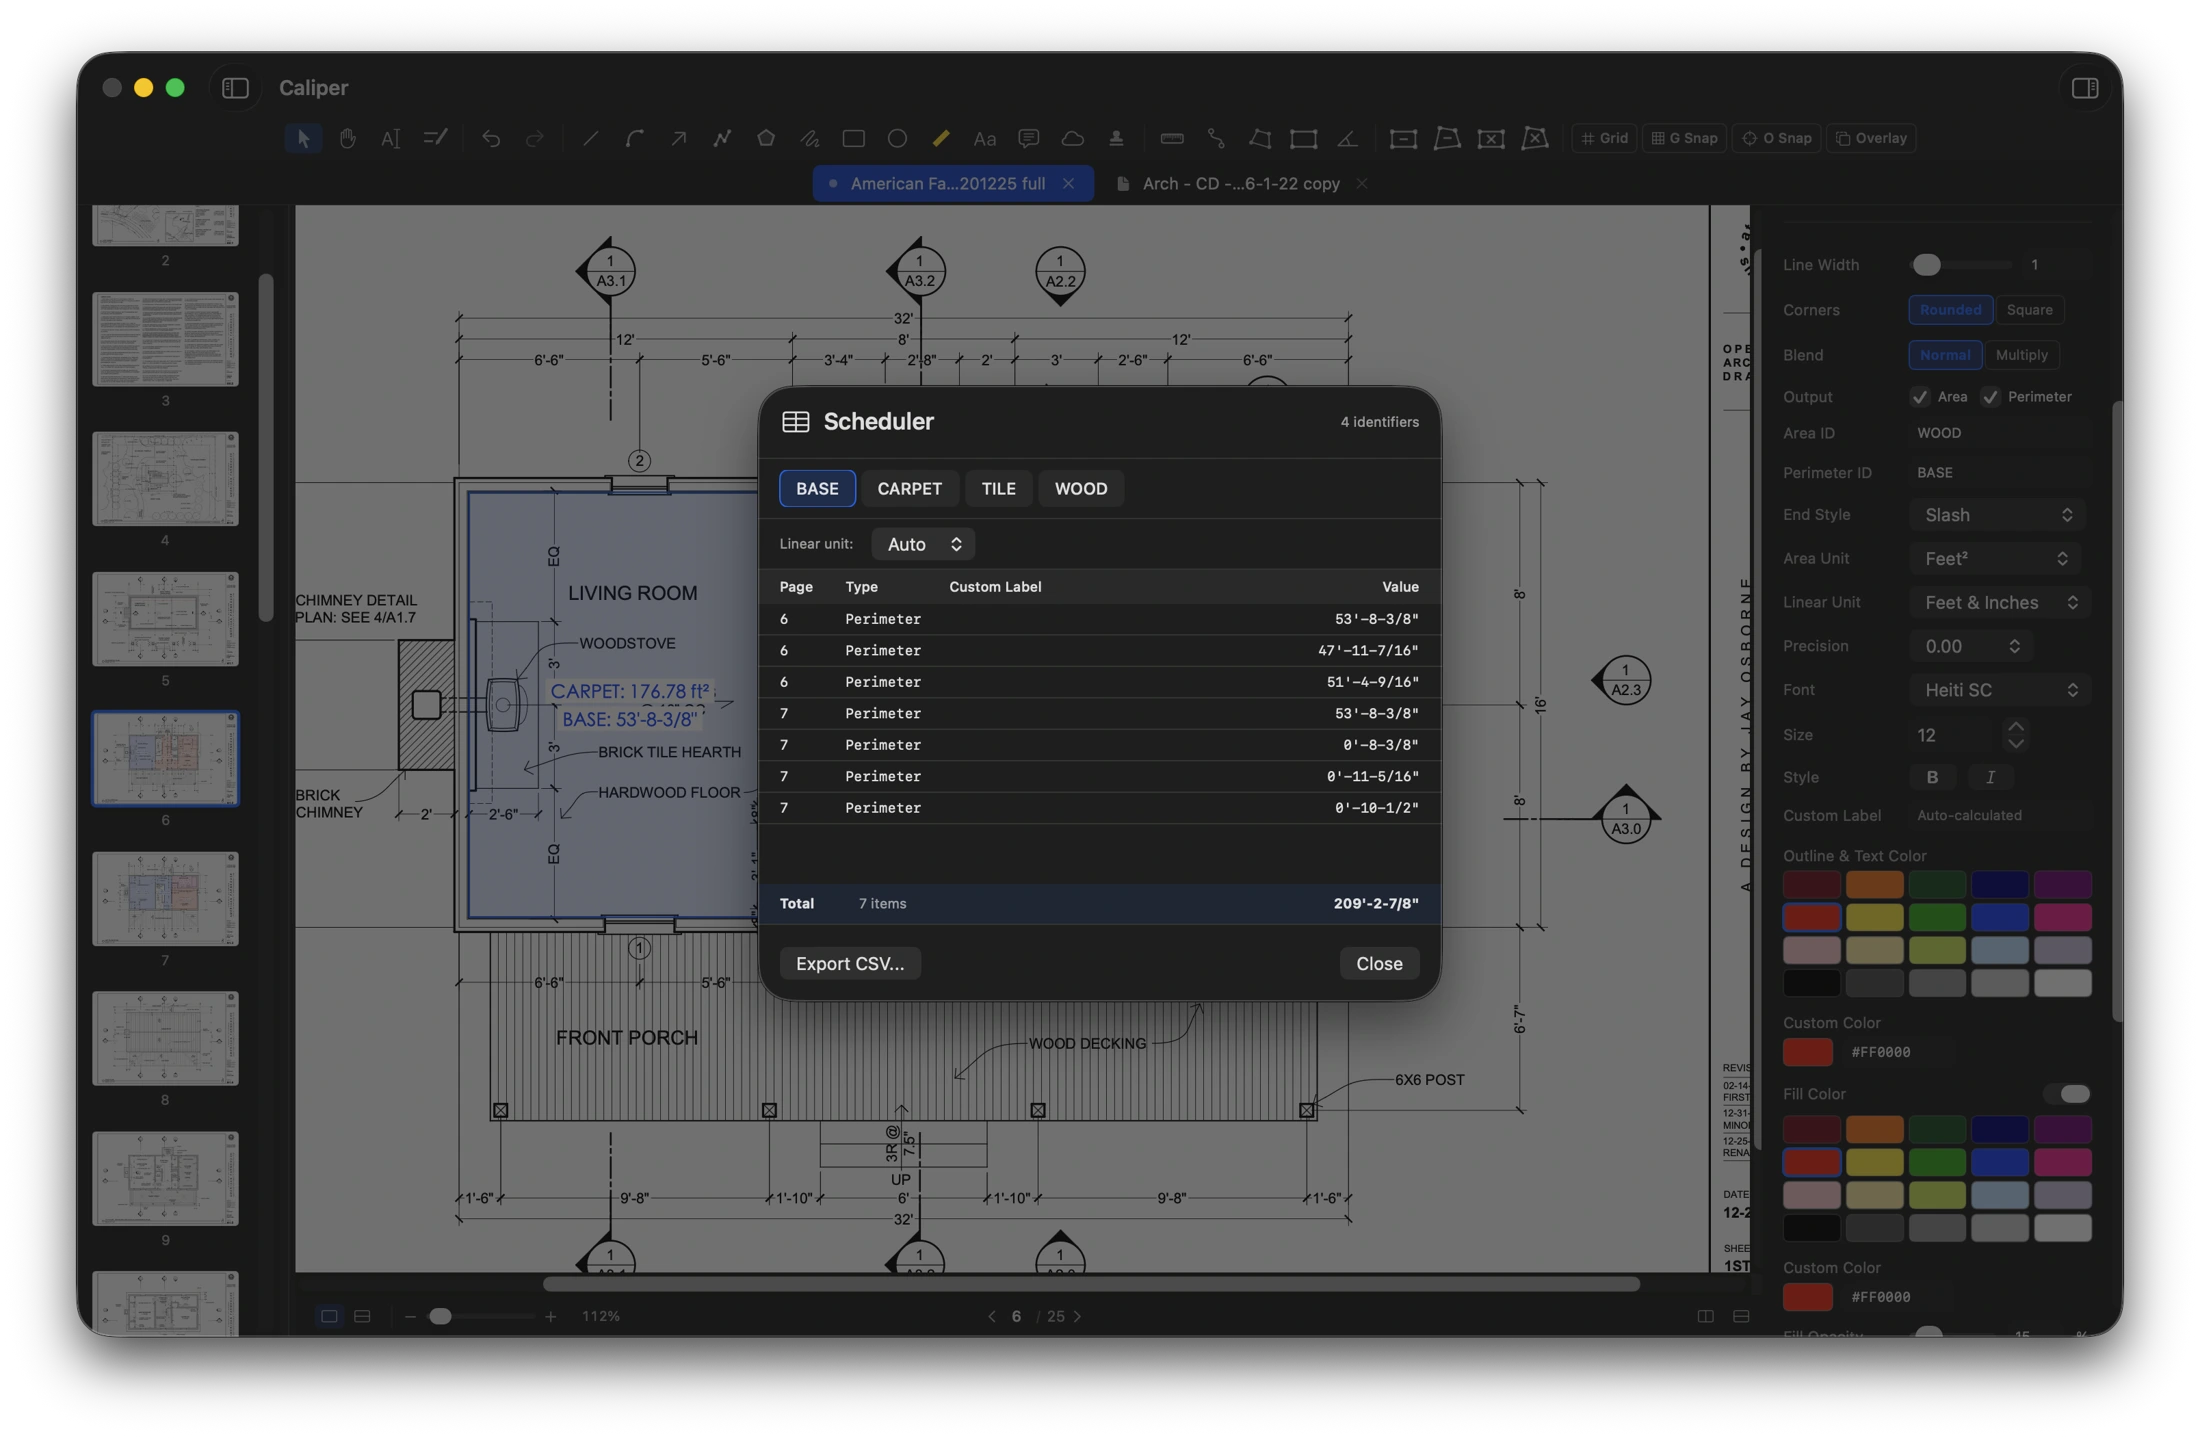2200x1438 pixels.
Task: Open the Precision 0.00 dropdown
Action: (x=1970, y=647)
